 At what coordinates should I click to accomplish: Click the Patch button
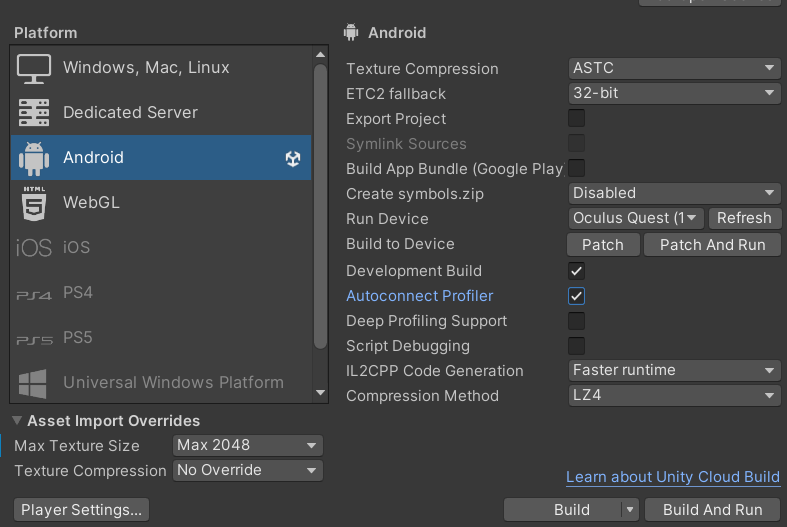coord(603,245)
